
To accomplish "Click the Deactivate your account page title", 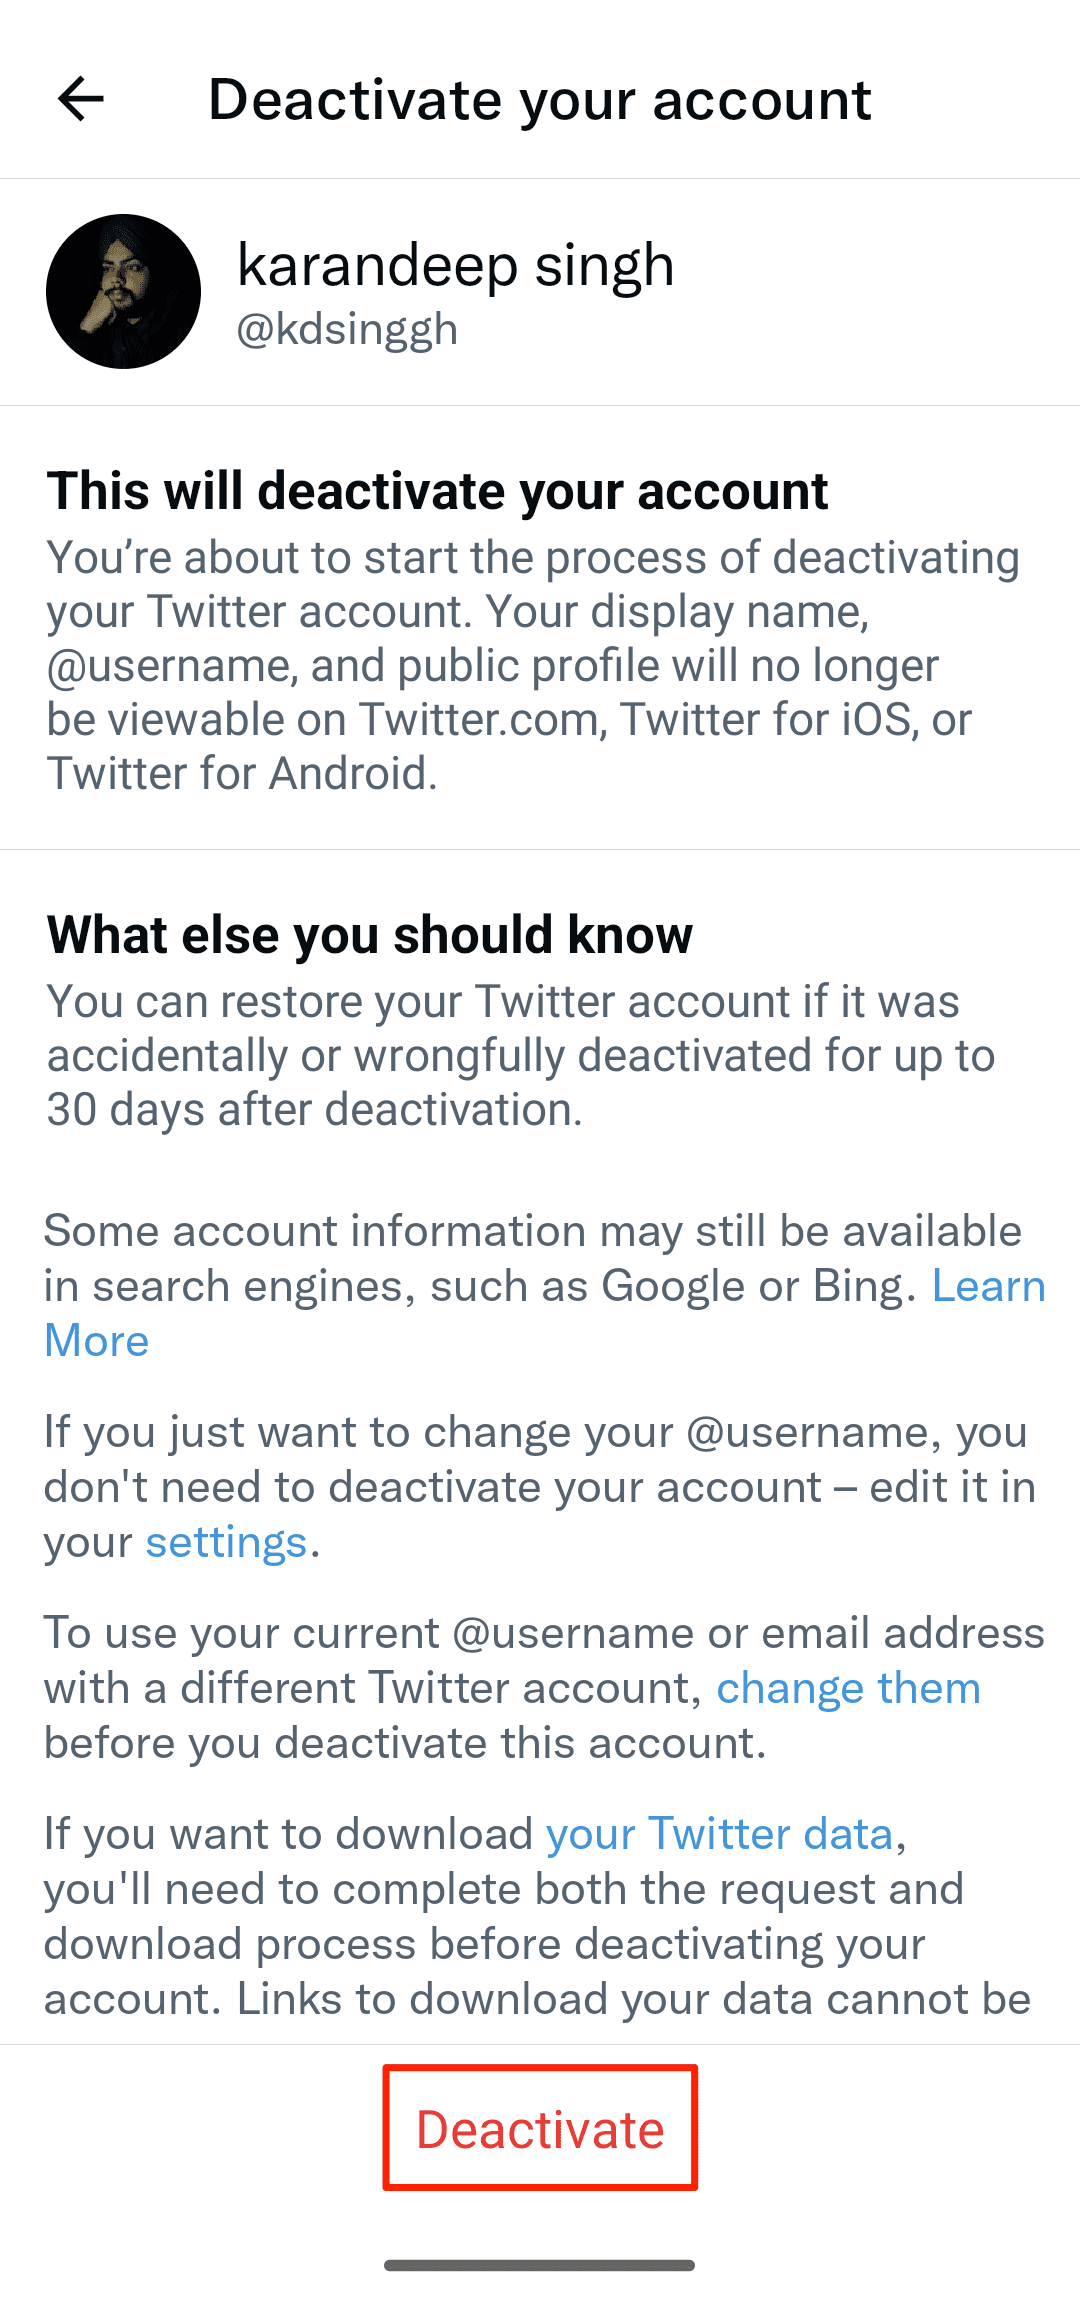I will click(x=539, y=100).
